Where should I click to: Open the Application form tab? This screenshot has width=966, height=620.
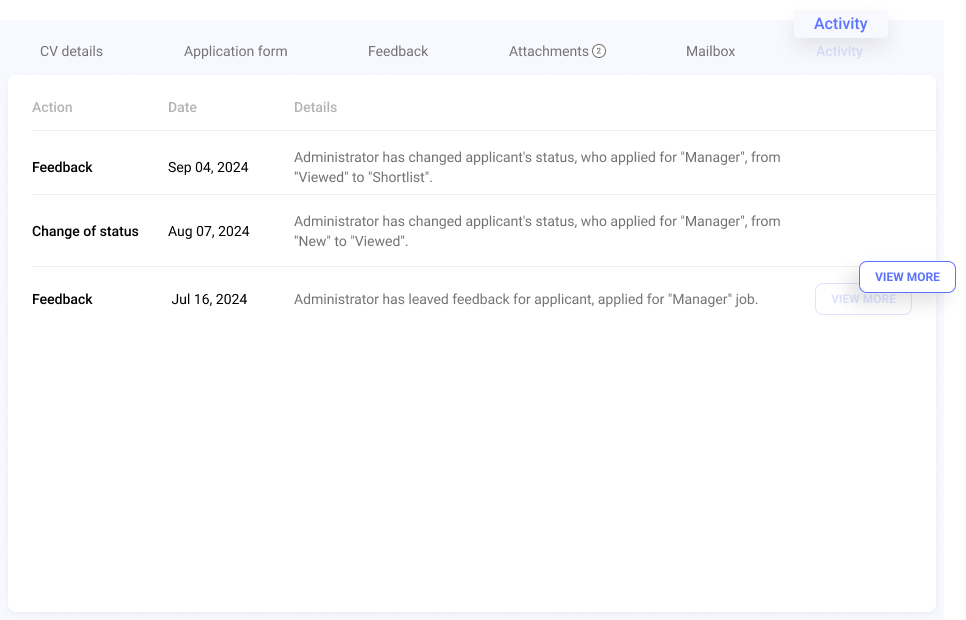point(235,51)
